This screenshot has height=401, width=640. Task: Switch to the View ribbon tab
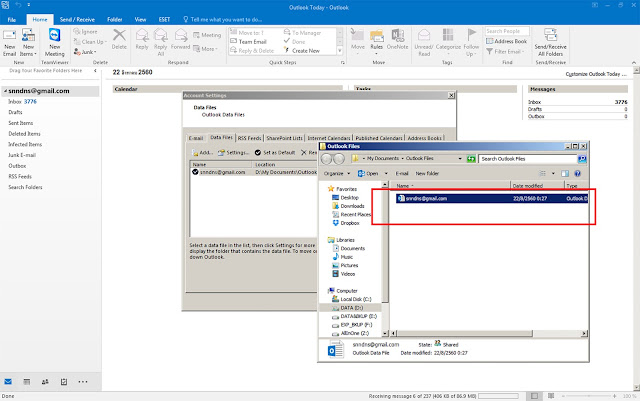[x=140, y=20]
